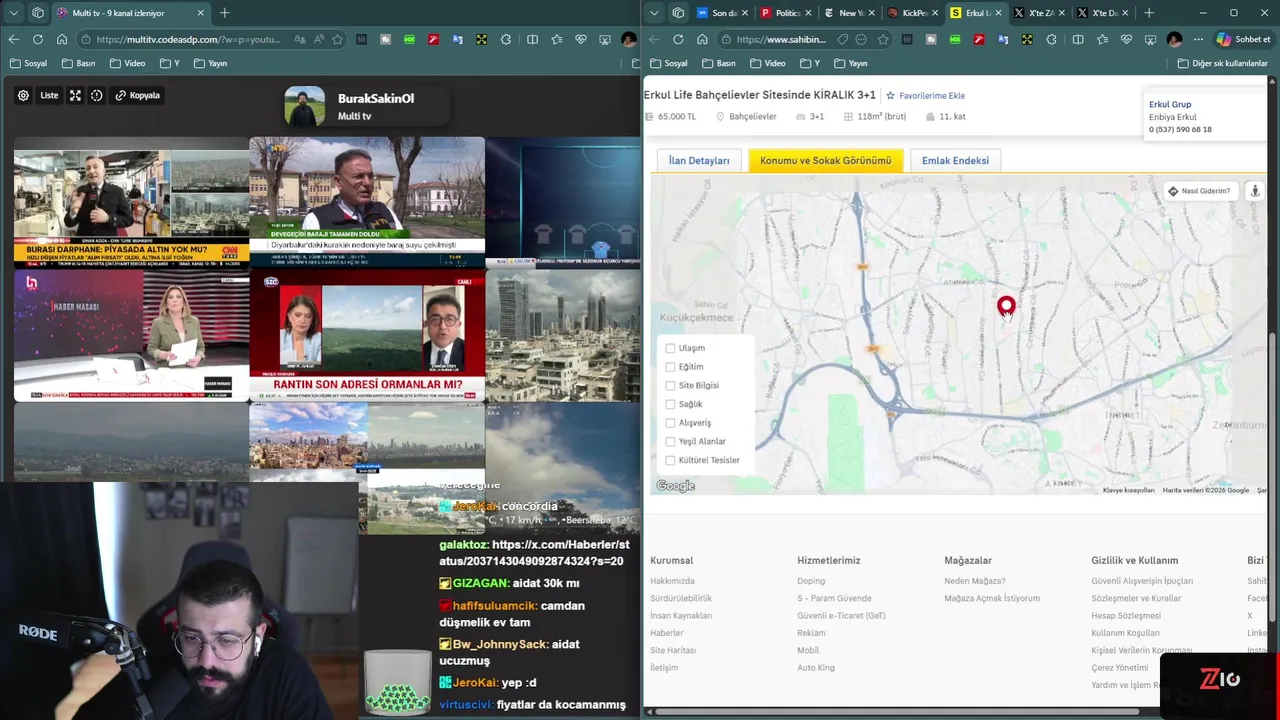Enable Eğitim map layer checkbox
This screenshot has height=720, width=1280.
[670, 367]
